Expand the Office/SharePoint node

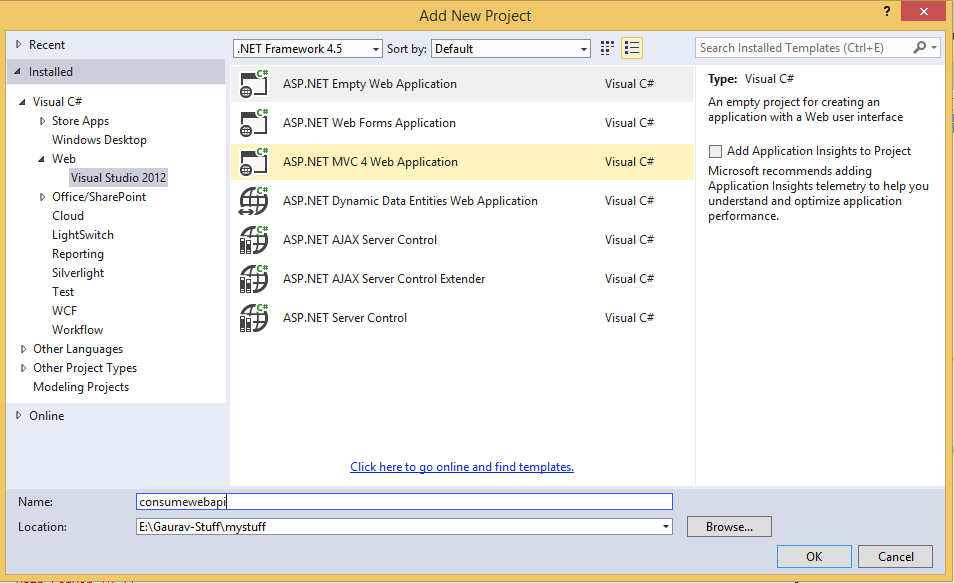[x=42, y=197]
